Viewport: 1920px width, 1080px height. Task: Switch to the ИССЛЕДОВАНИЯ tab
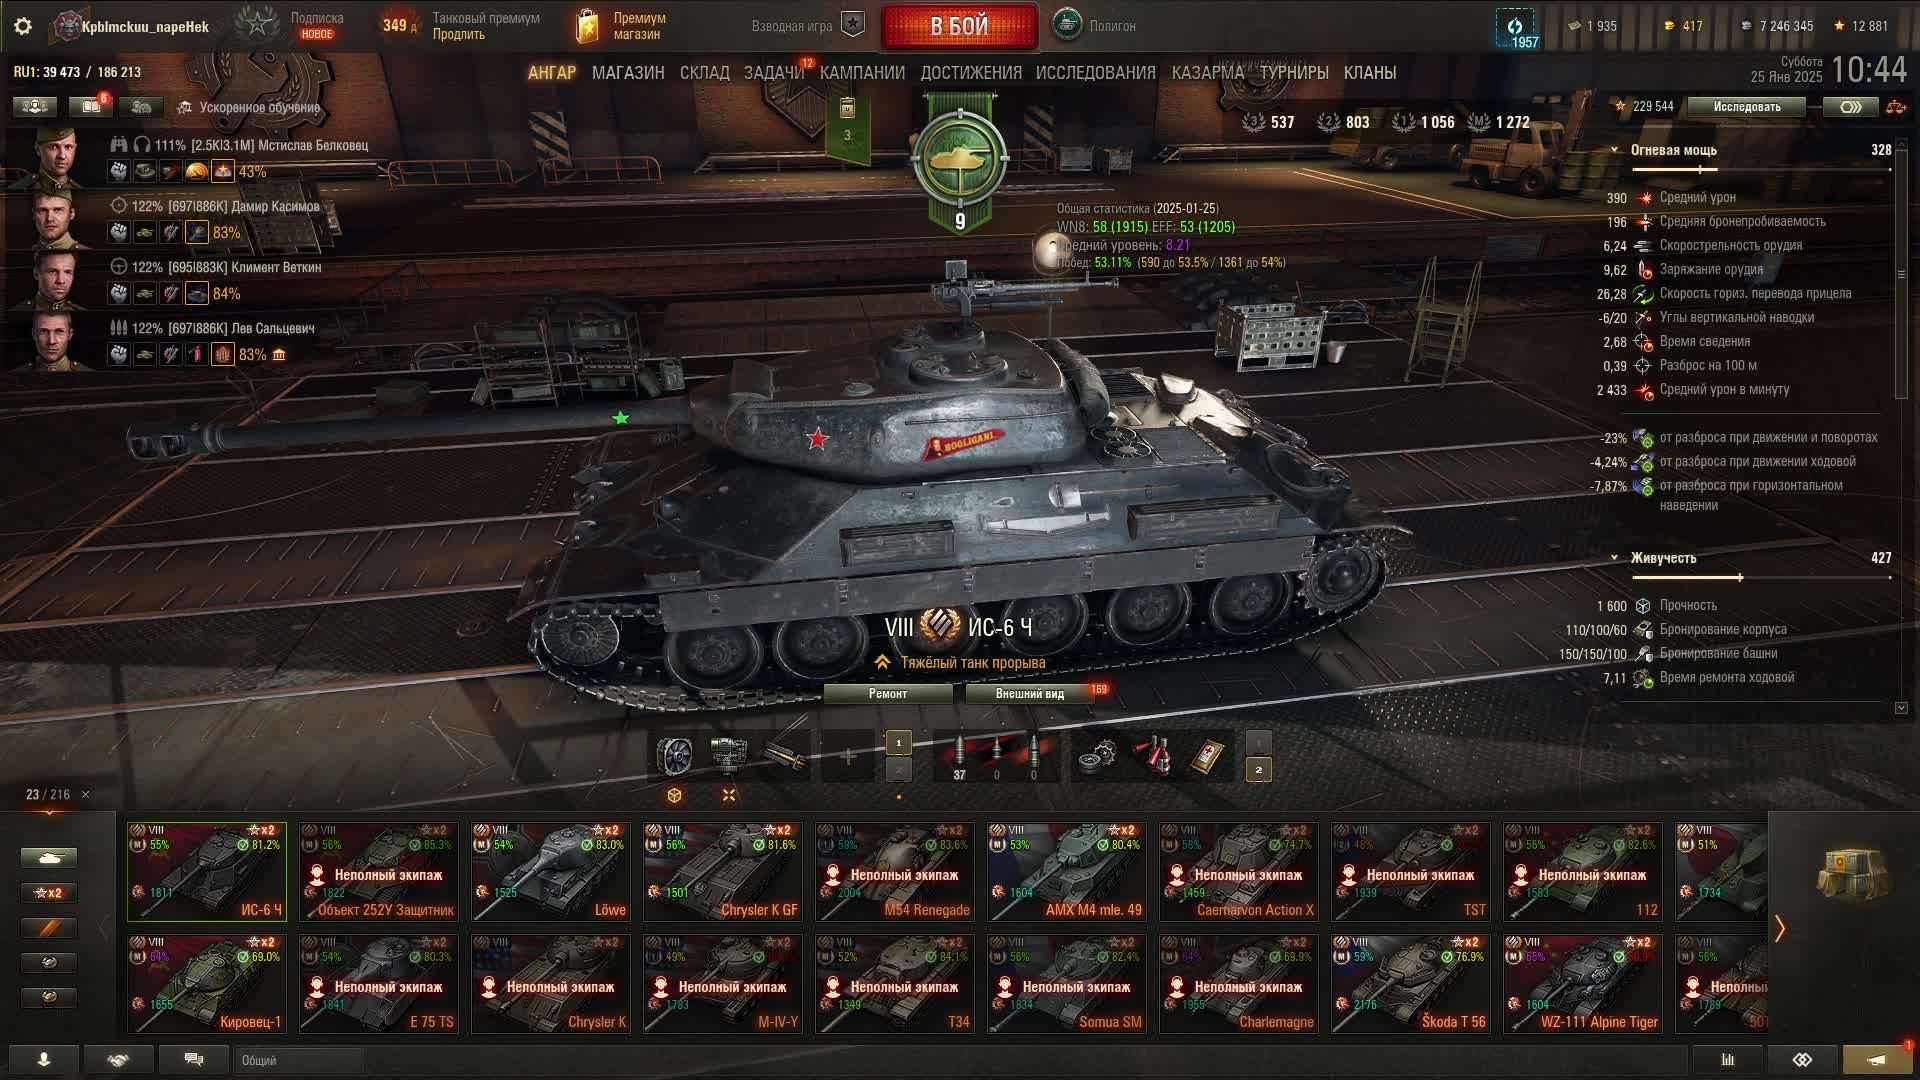point(1096,73)
